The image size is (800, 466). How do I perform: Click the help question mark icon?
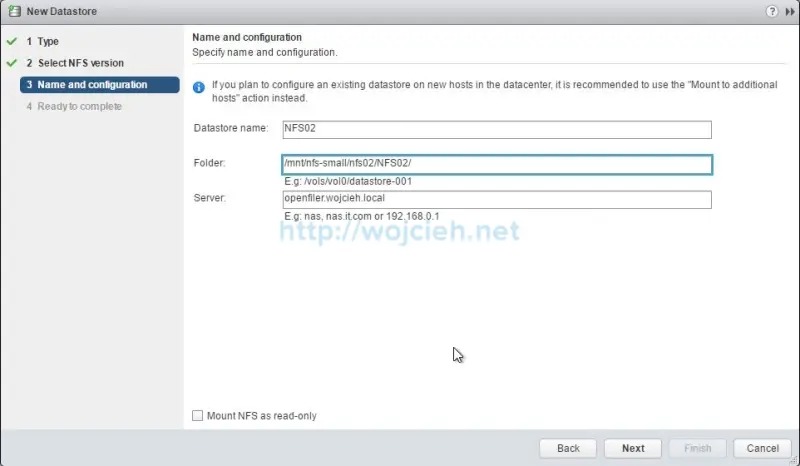[771, 11]
